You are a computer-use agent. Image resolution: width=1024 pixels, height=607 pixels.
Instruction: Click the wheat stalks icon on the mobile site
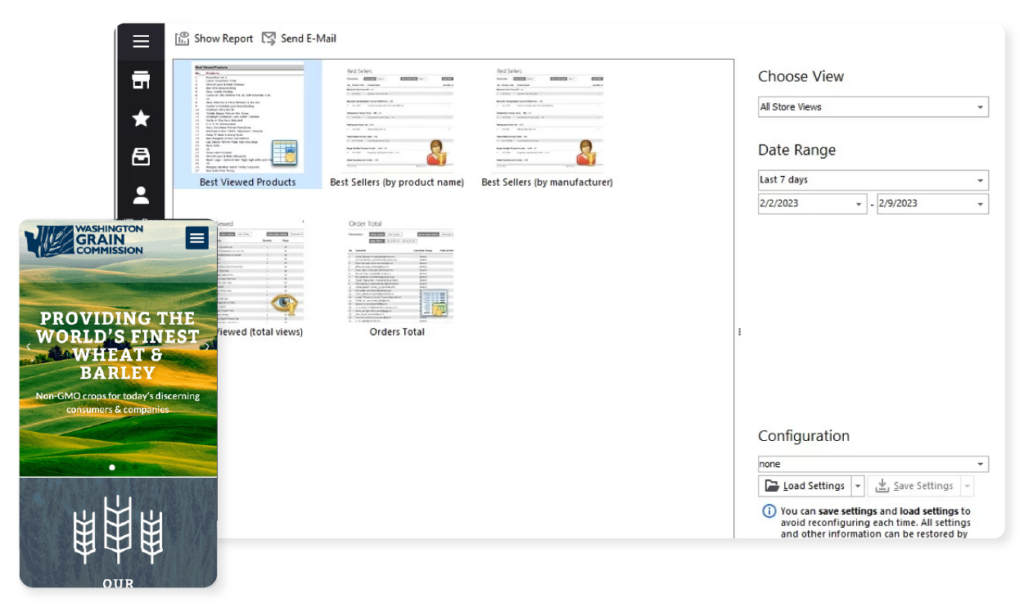pos(118,529)
